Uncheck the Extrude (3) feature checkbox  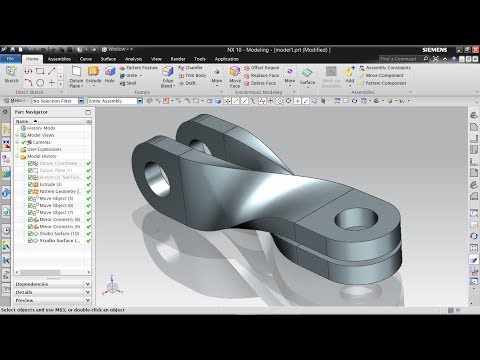coord(30,184)
